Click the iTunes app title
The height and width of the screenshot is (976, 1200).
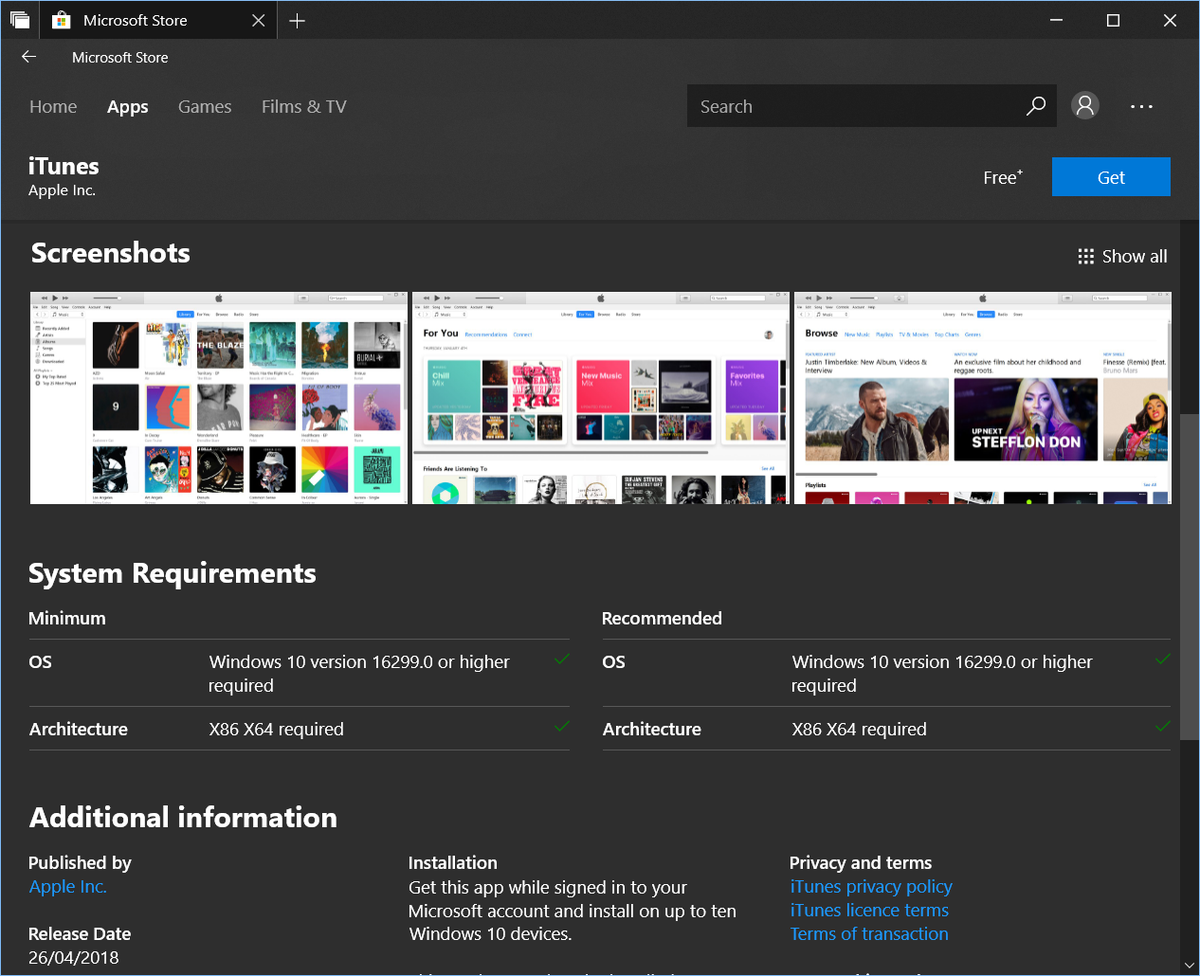(64, 166)
